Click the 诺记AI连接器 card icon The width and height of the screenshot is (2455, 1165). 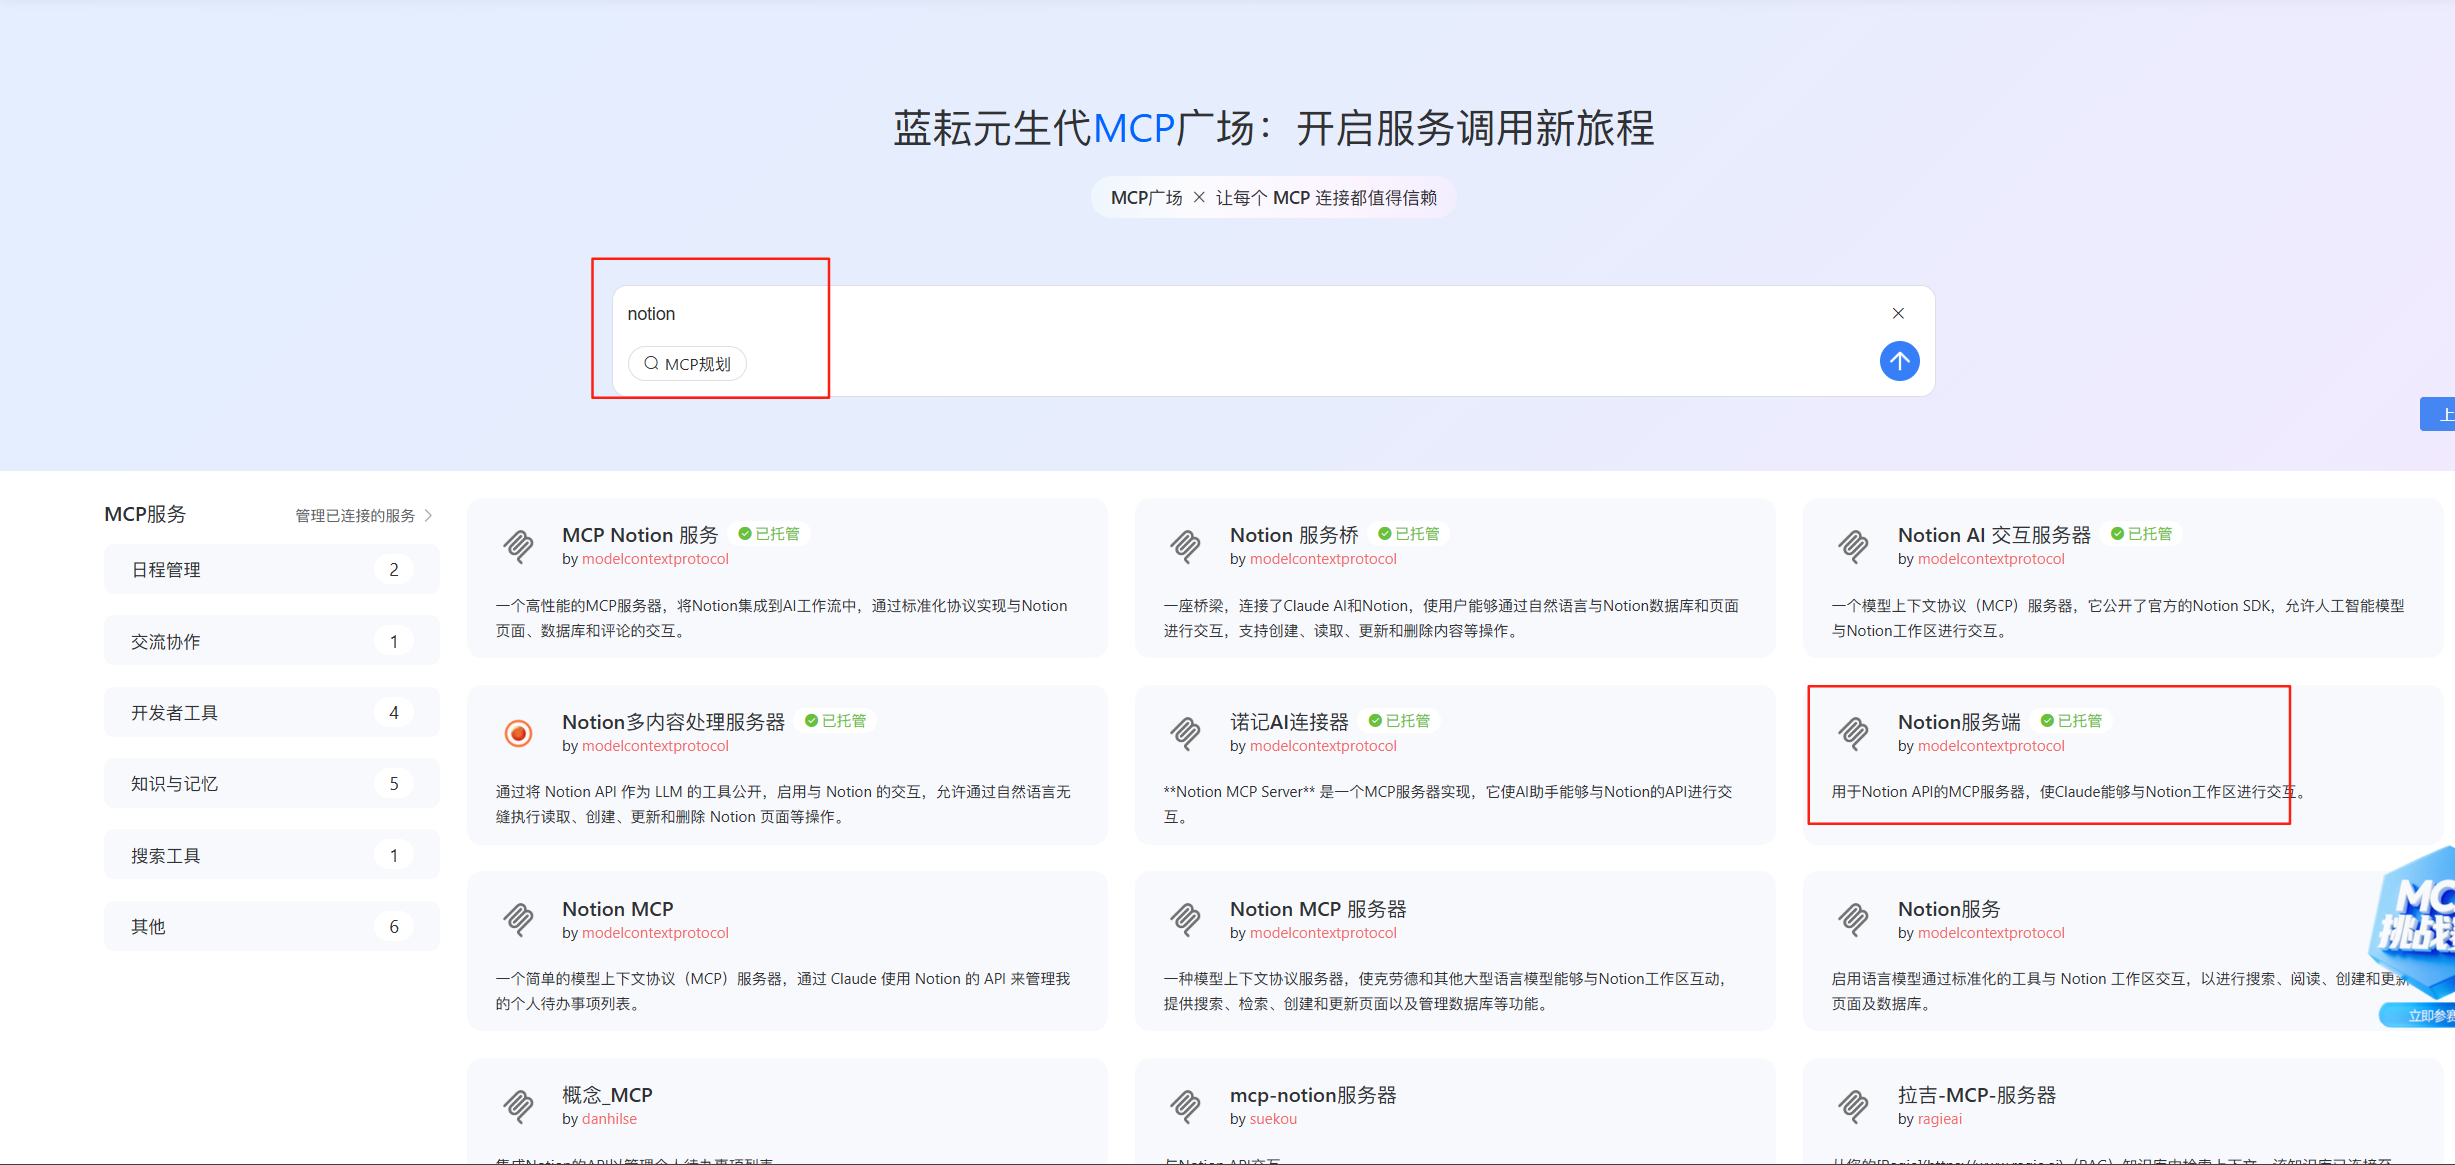1185,733
